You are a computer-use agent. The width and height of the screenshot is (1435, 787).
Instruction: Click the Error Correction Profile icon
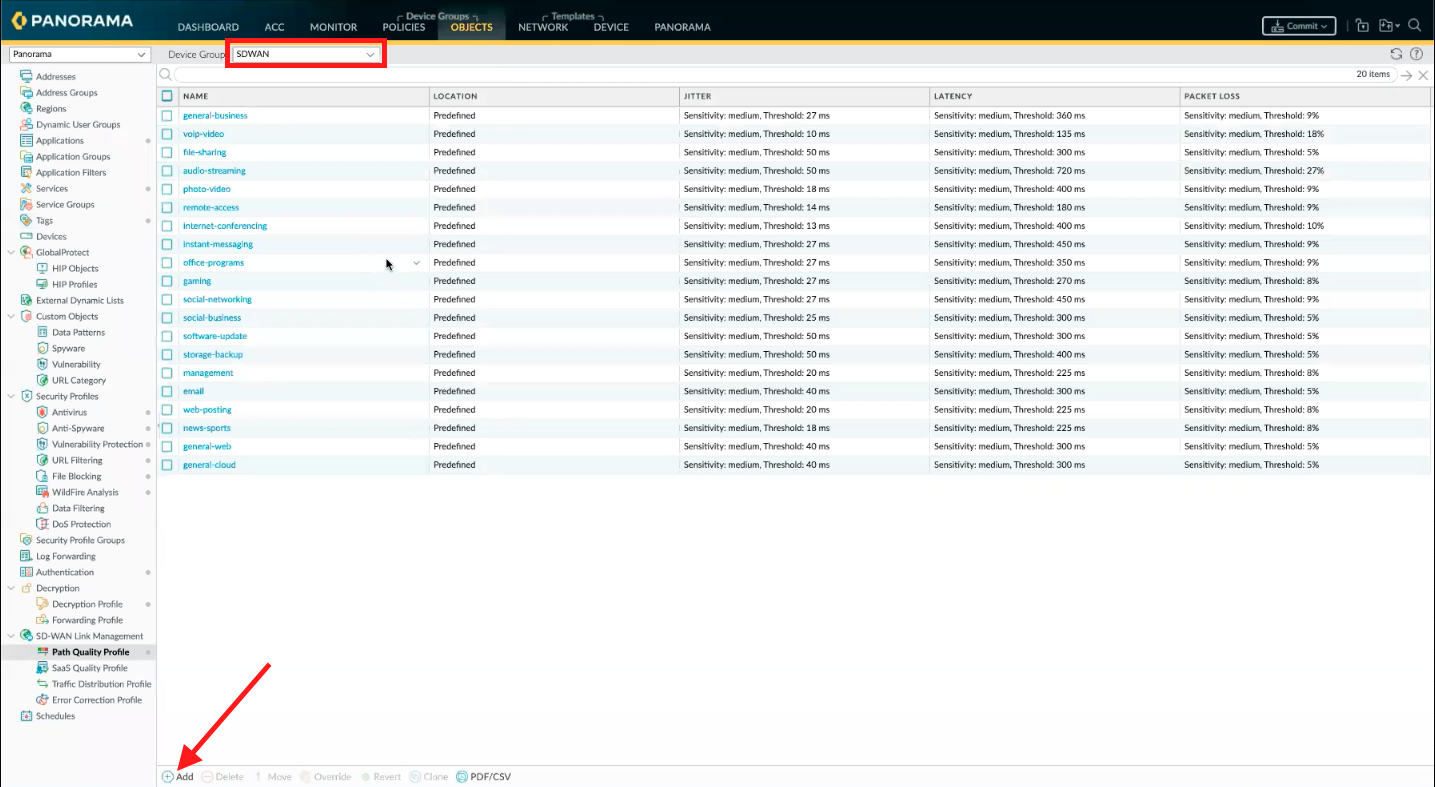[x=43, y=700]
